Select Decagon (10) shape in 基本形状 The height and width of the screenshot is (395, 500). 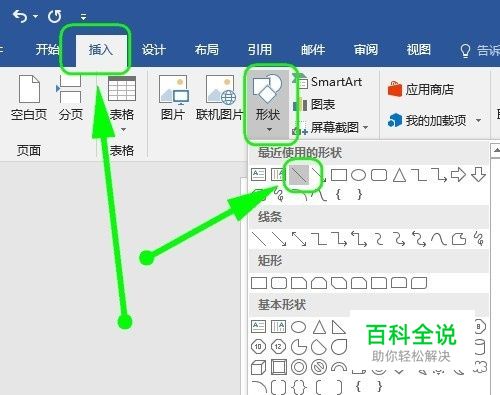click(258, 347)
